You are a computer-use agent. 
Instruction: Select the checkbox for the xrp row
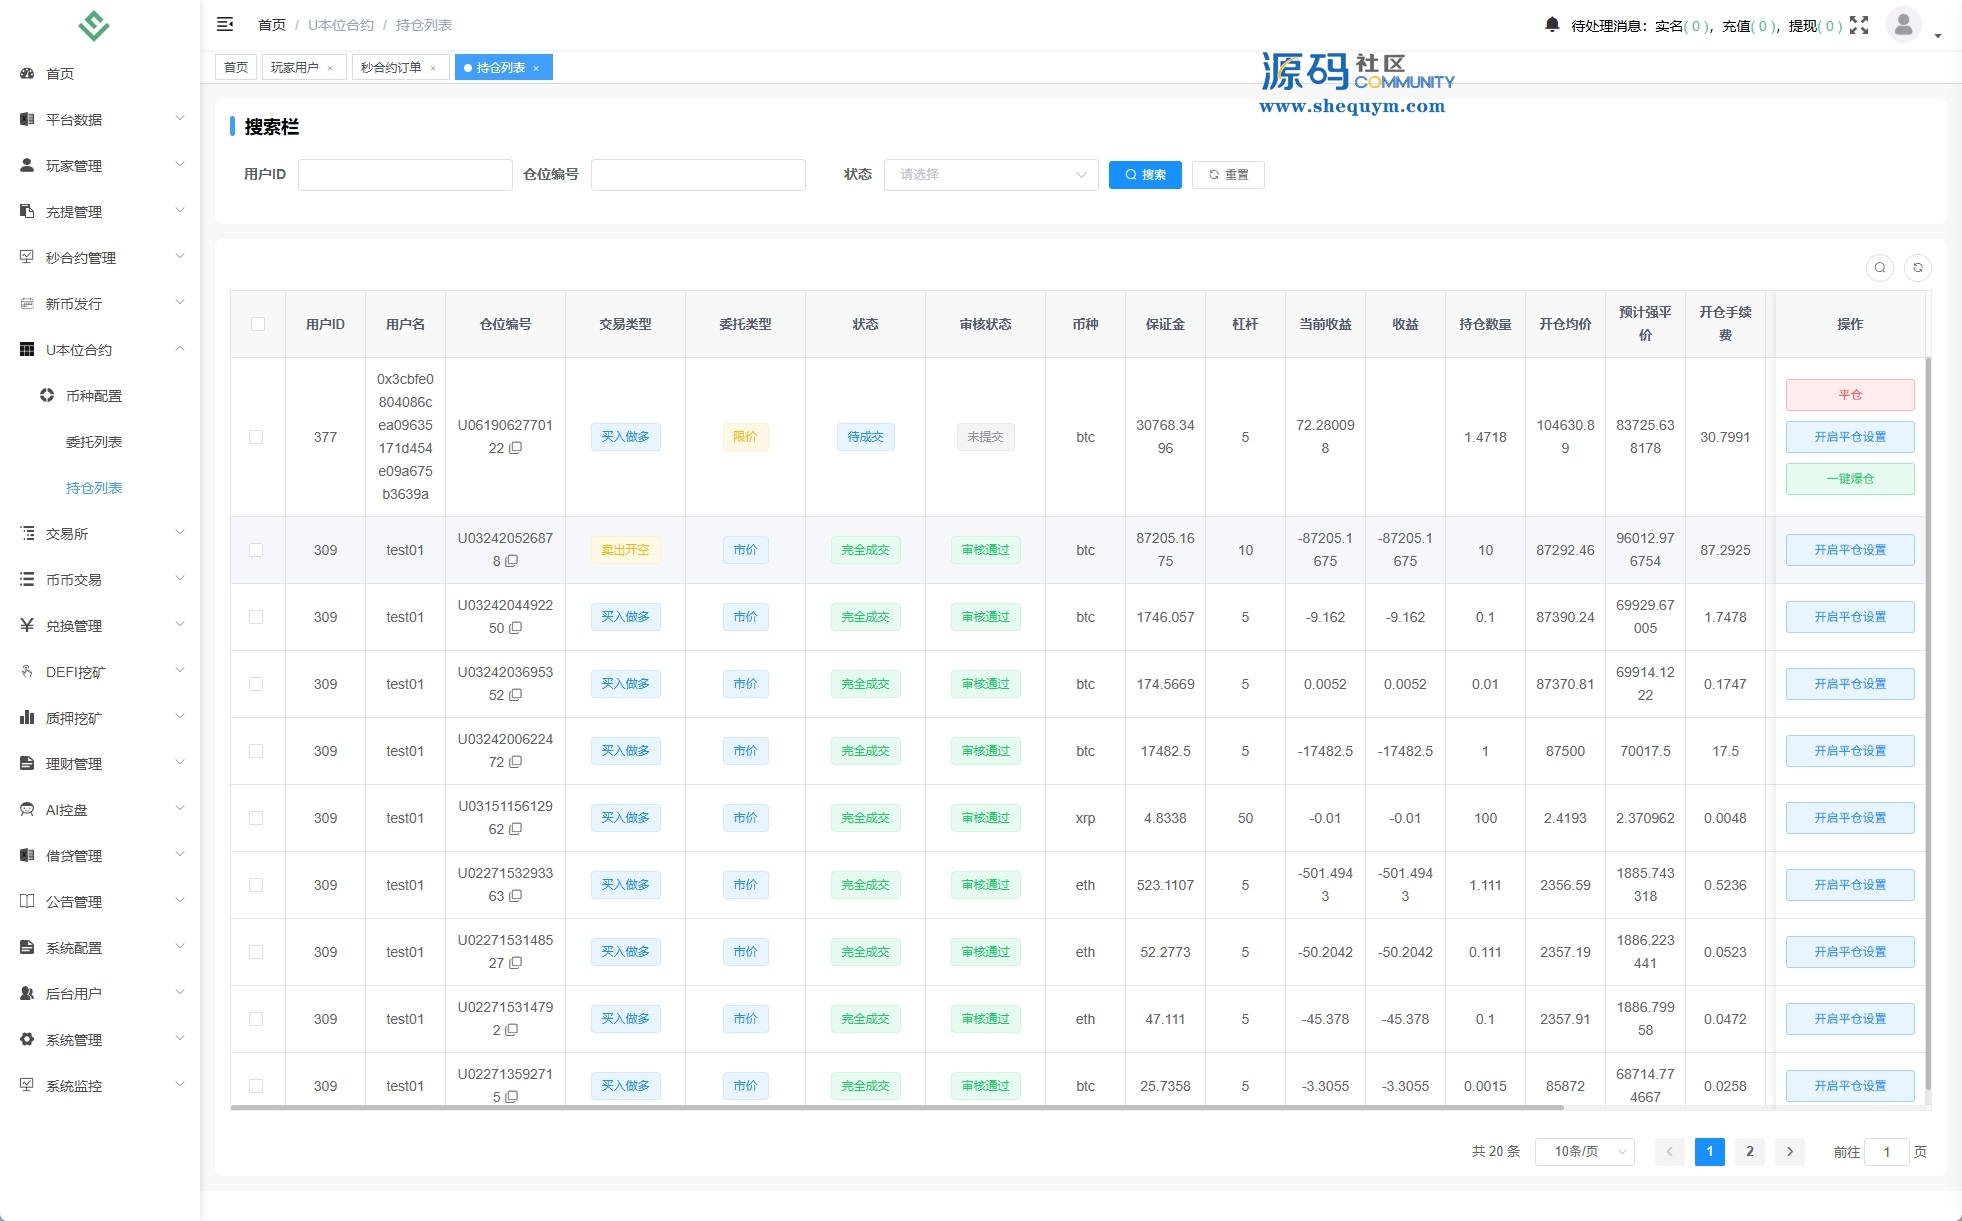coord(256,818)
